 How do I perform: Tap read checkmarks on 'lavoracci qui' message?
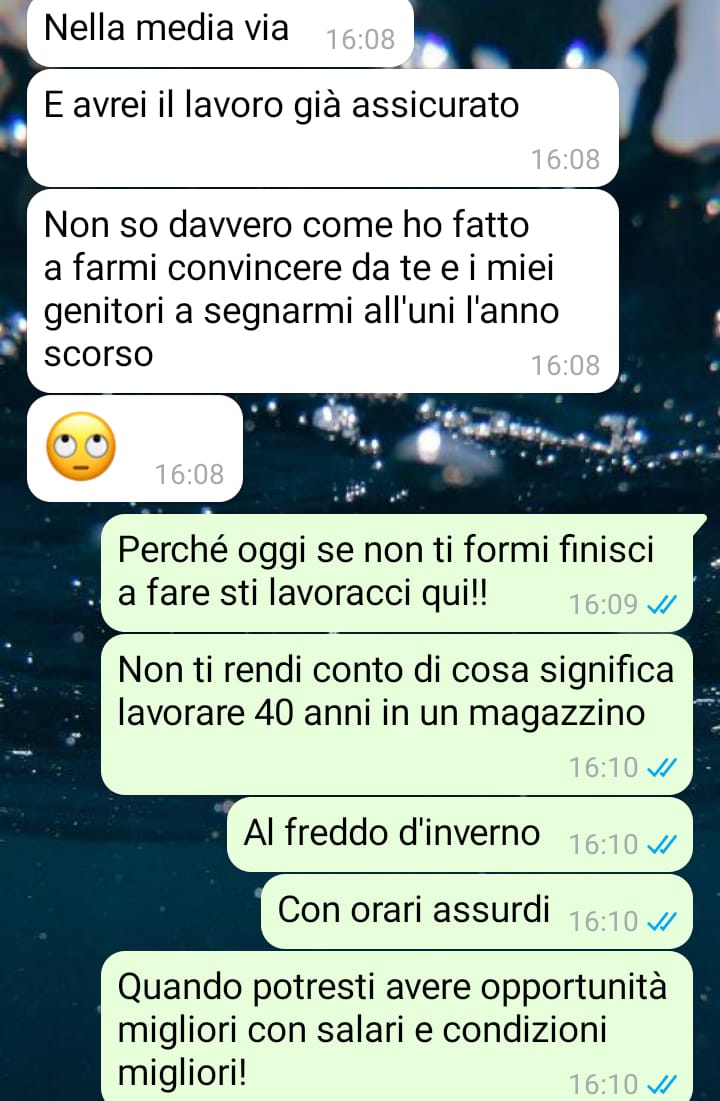click(662, 604)
